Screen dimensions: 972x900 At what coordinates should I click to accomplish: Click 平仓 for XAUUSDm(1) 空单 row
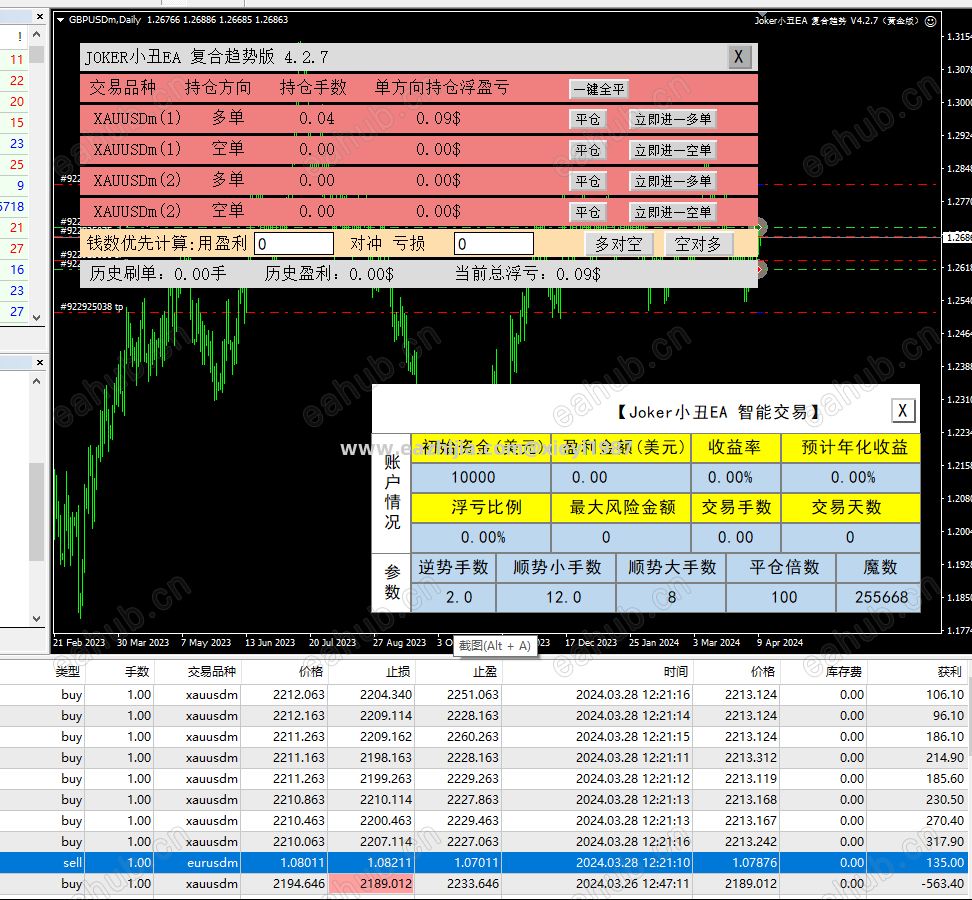click(x=588, y=150)
